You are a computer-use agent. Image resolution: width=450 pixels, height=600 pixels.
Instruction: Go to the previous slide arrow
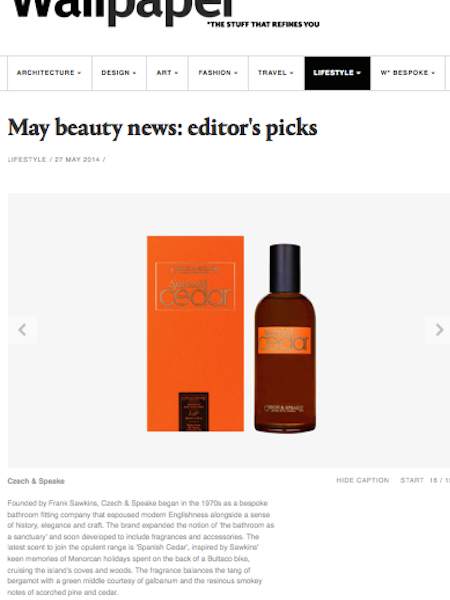coord(23,329)
